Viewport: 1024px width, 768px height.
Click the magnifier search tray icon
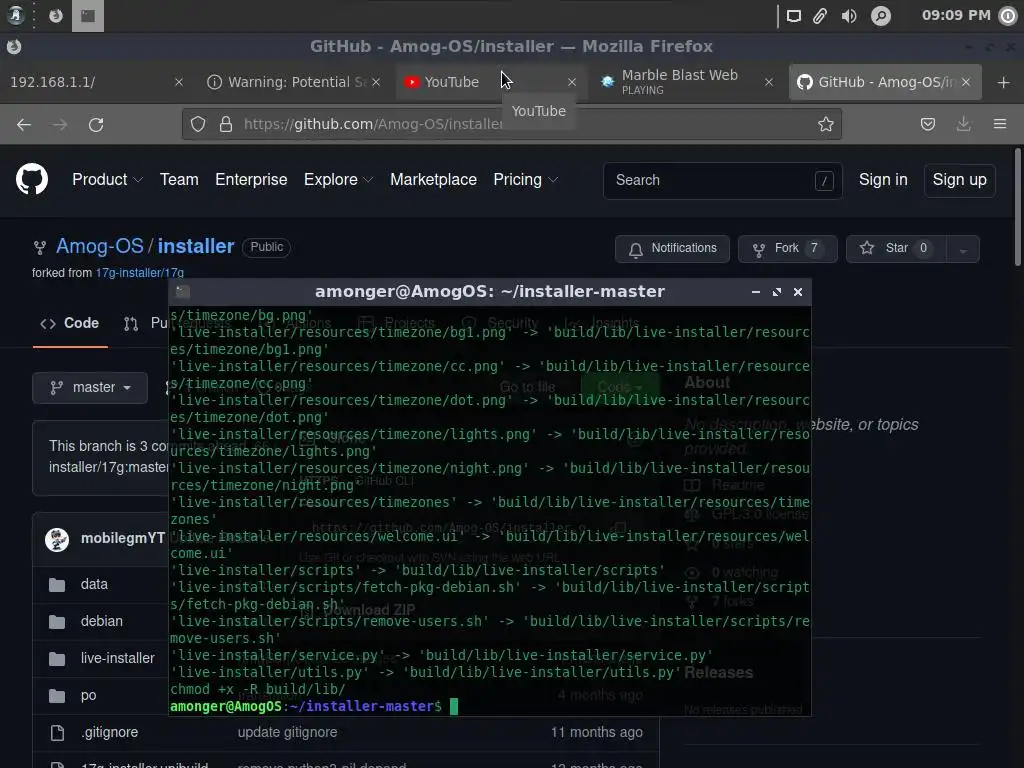pos(880,16)
